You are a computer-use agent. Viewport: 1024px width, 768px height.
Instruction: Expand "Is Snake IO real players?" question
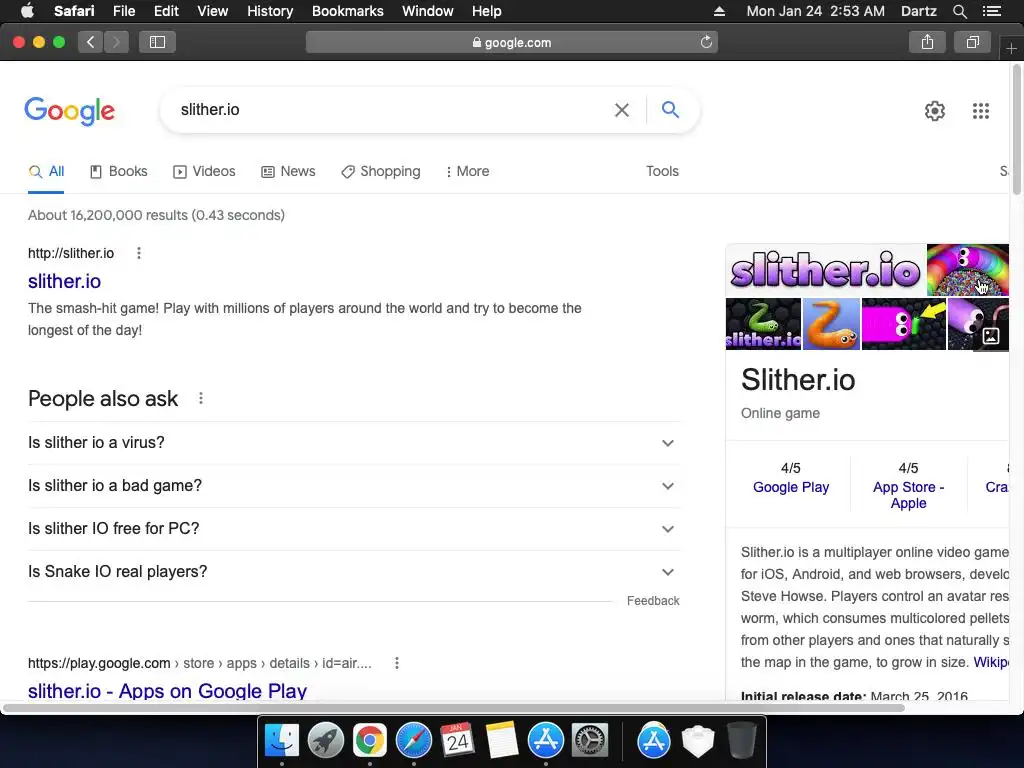pyautogui.click(x=354, y=572)
